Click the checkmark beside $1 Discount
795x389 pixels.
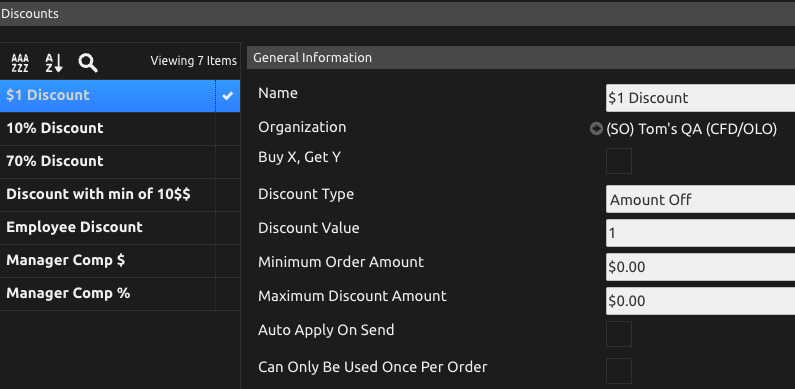click(228, 95)
